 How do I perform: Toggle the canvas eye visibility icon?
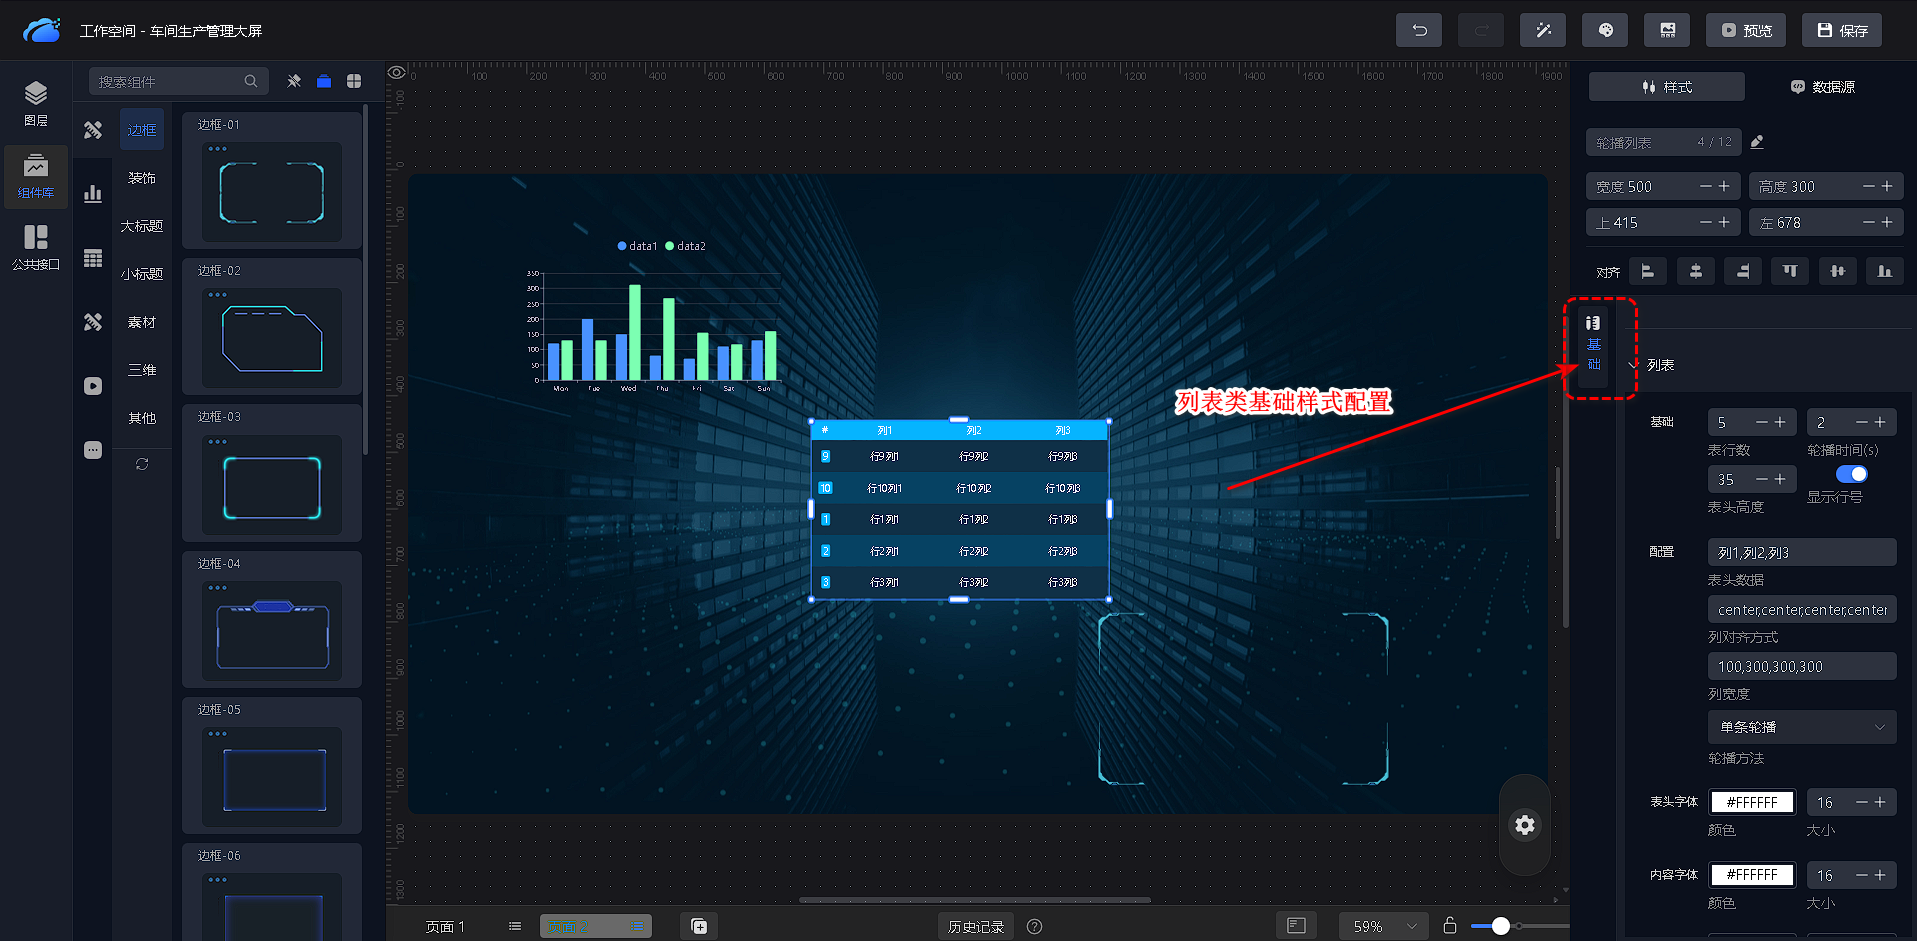397,72
